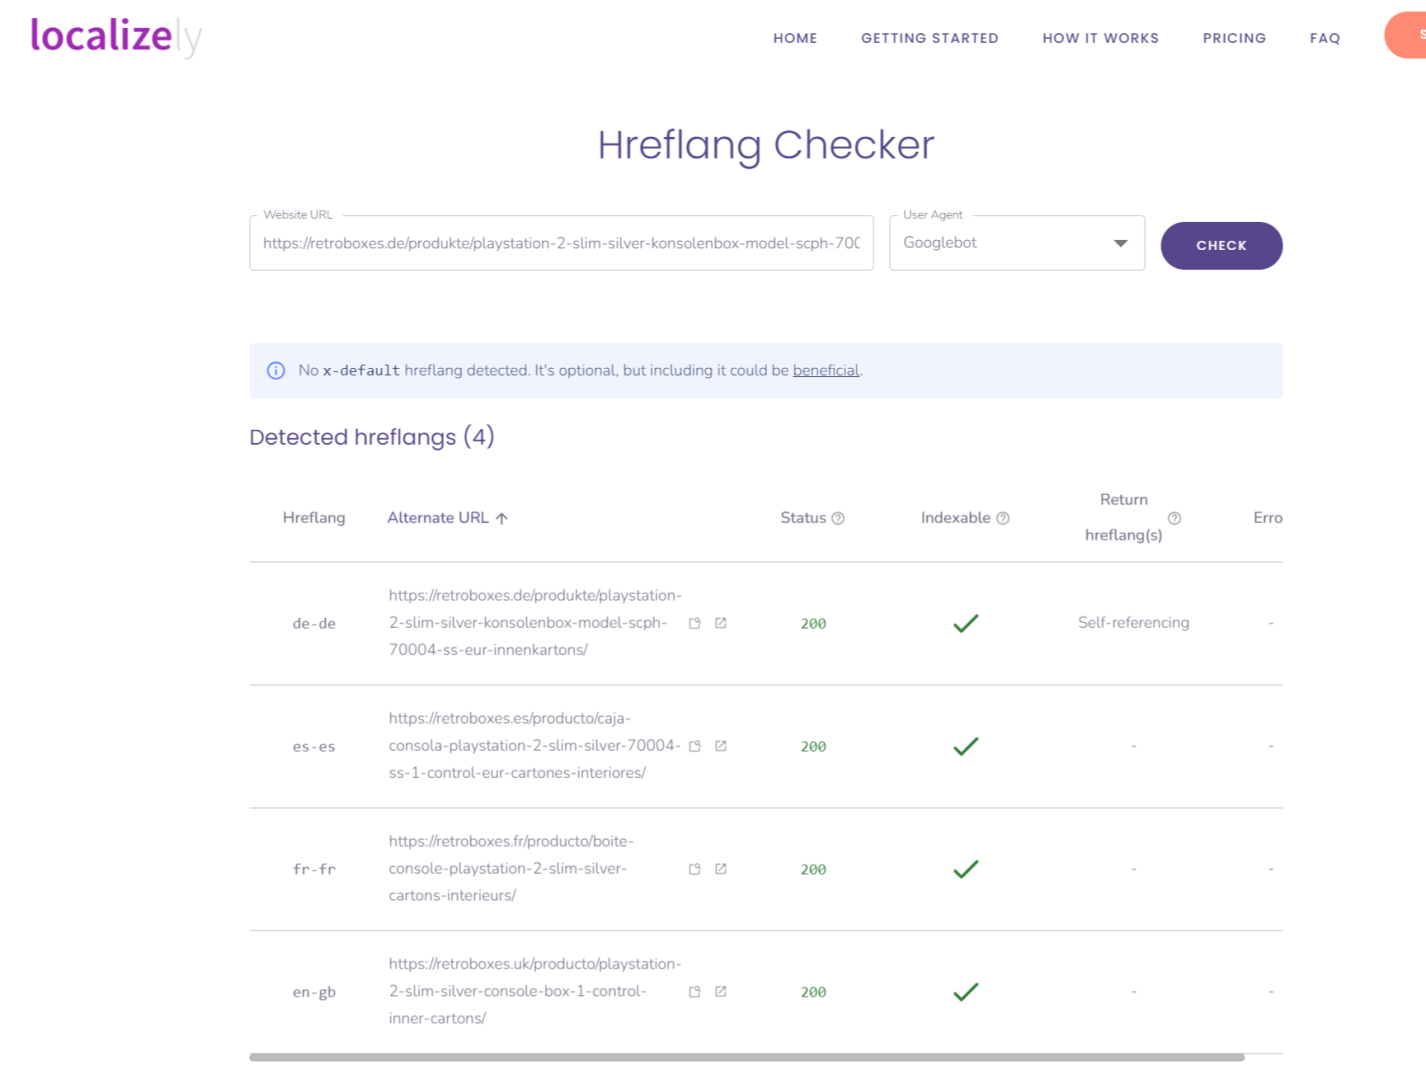This screenshot has height=1080, width=1426.
Task: Expand the User Agent dropdown arrow
Action: [1121, 243]
